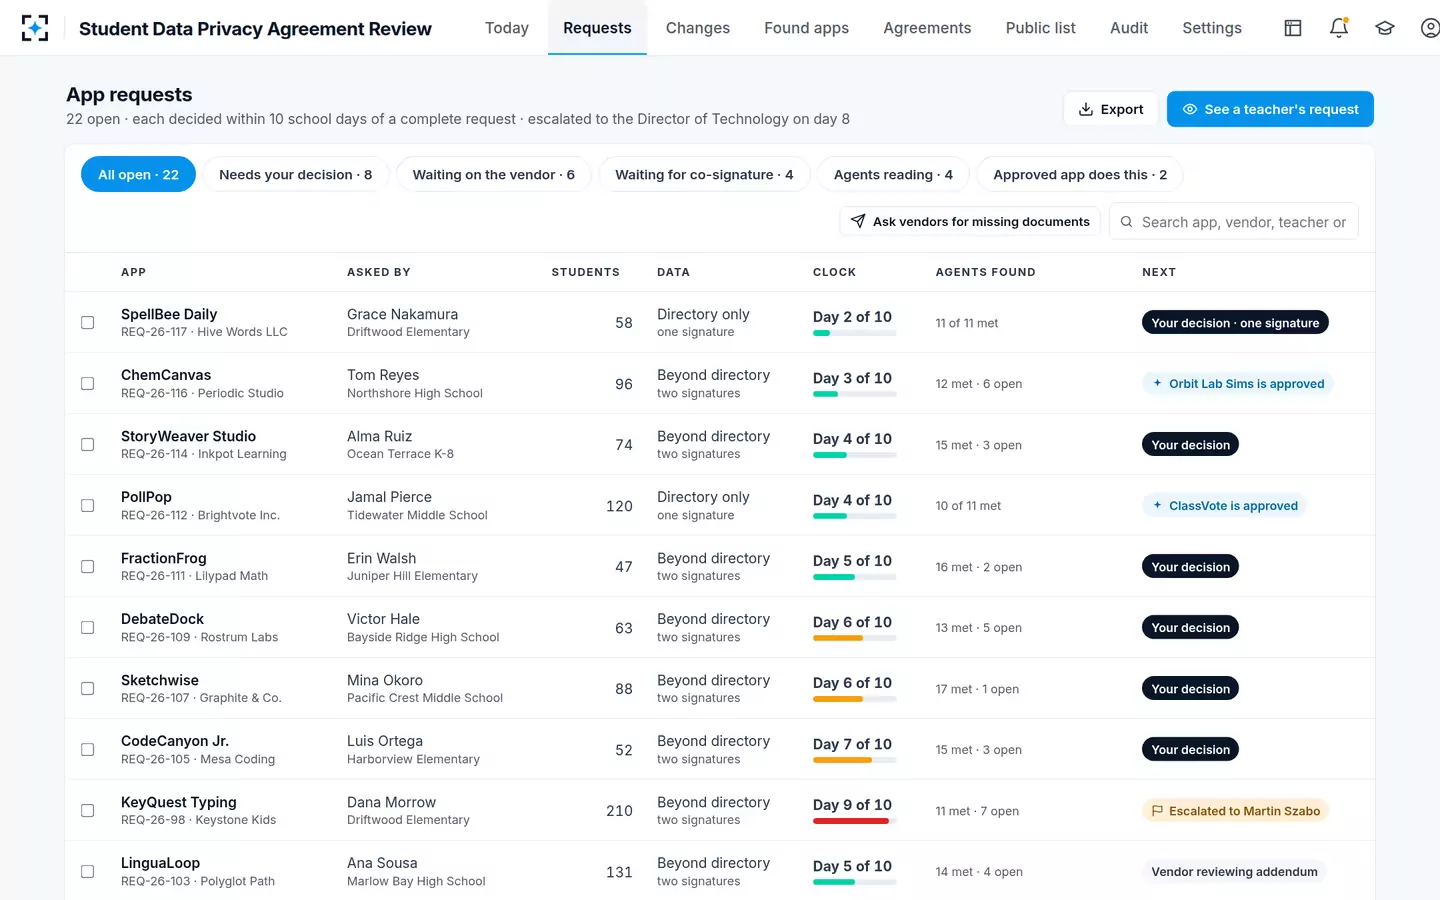
Task: Open the user account icon
Action: coord(1430,28)
